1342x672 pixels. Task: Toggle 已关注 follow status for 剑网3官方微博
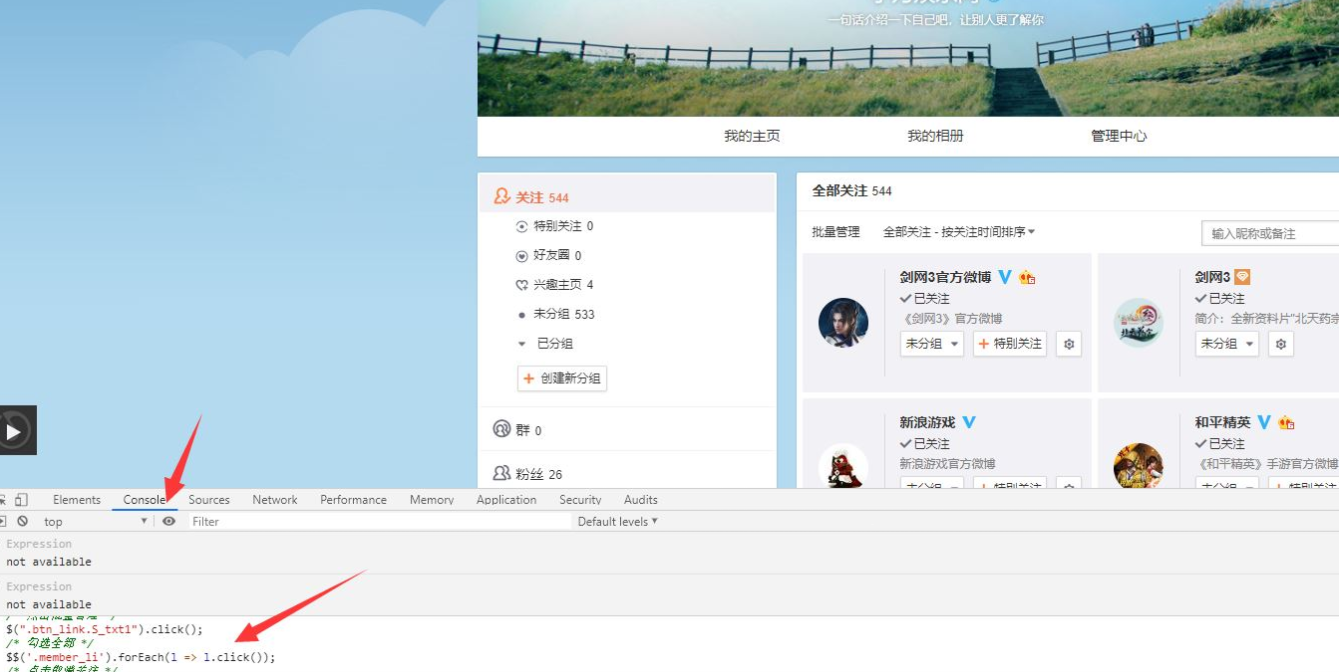coord(925,298)
